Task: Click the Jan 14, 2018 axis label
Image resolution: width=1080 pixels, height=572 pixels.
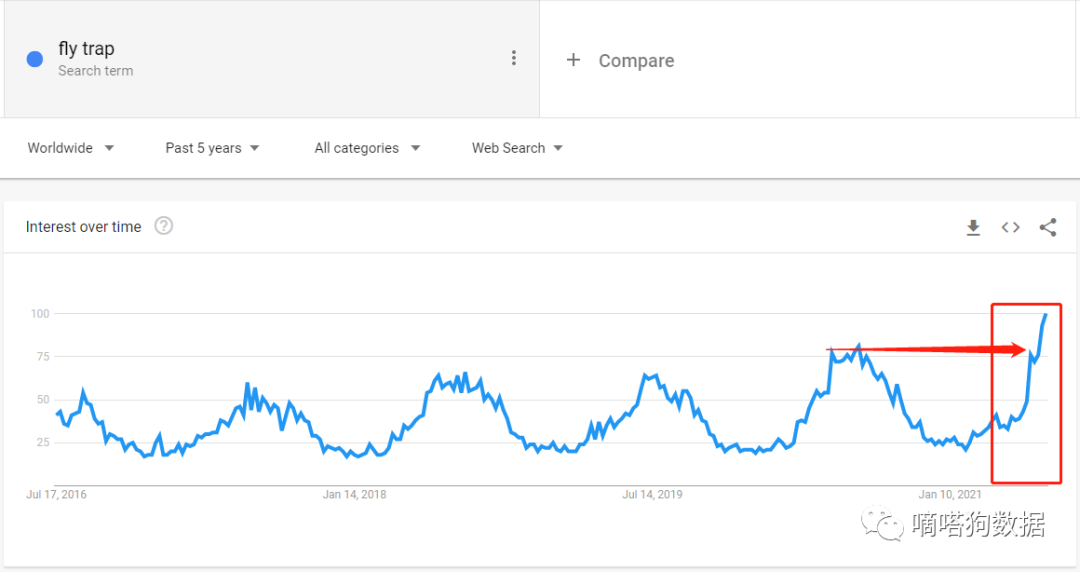Action: tap(354, 494)
